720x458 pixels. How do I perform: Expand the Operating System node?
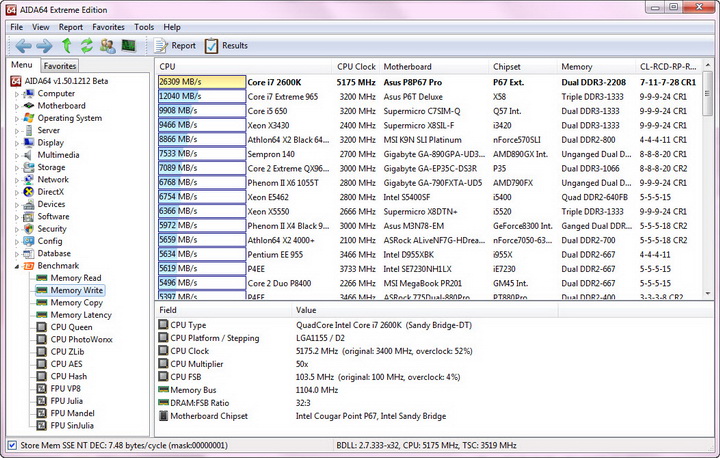point(17,119)
